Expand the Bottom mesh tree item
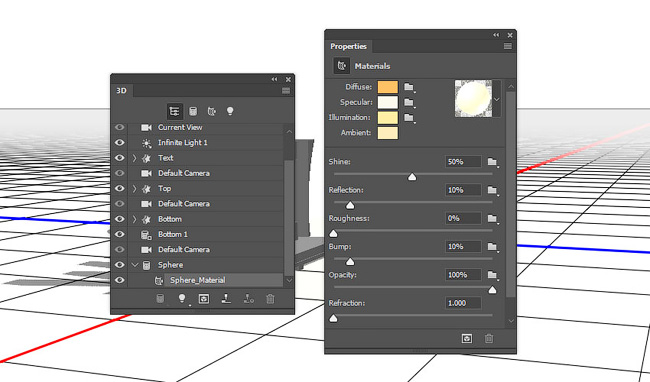Screen dimensions: 650x382 tap(134, 219)
